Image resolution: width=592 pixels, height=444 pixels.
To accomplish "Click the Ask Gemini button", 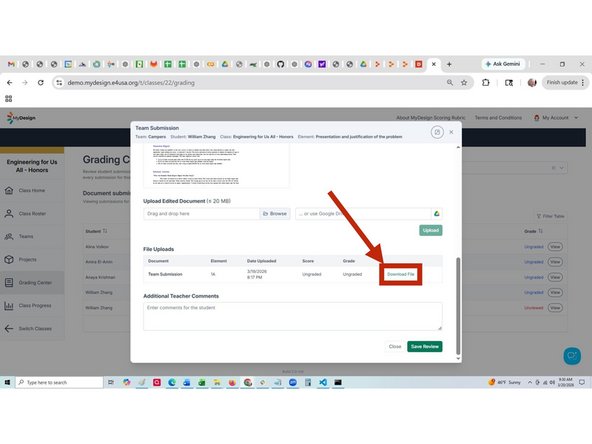I will click(x=503, y=64).
